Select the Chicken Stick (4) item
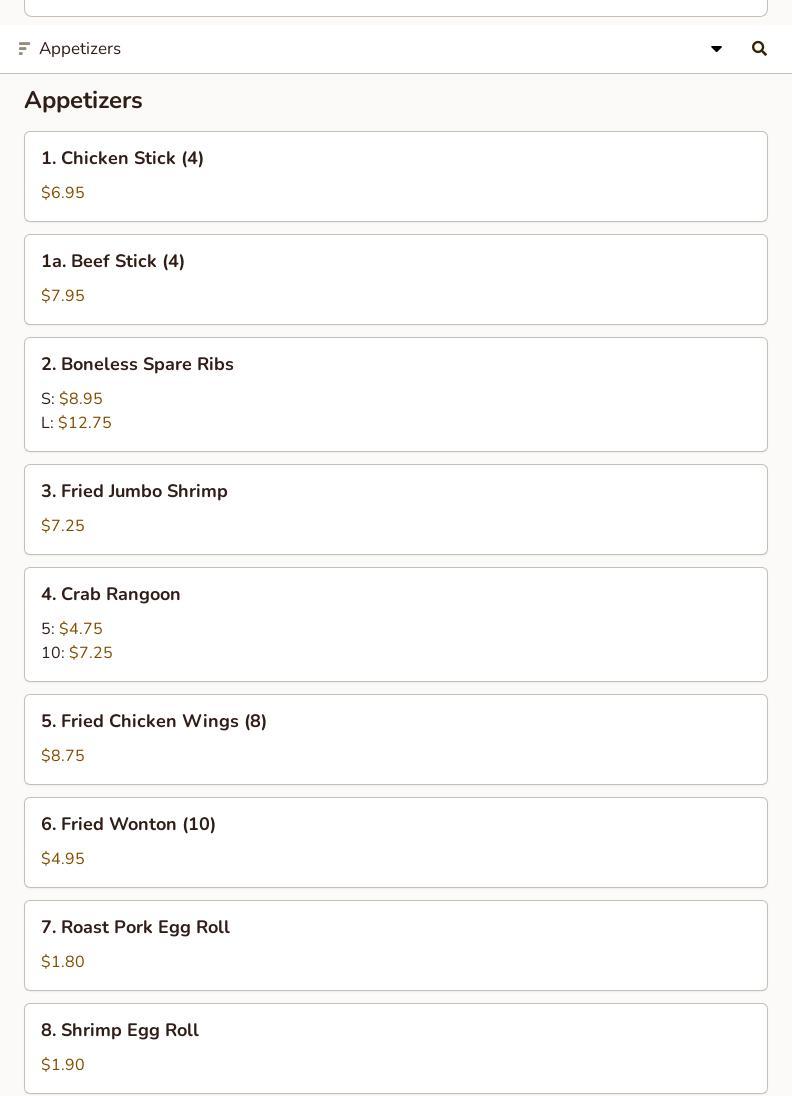This screenshot has height=1096, width=792. (122, 158)
